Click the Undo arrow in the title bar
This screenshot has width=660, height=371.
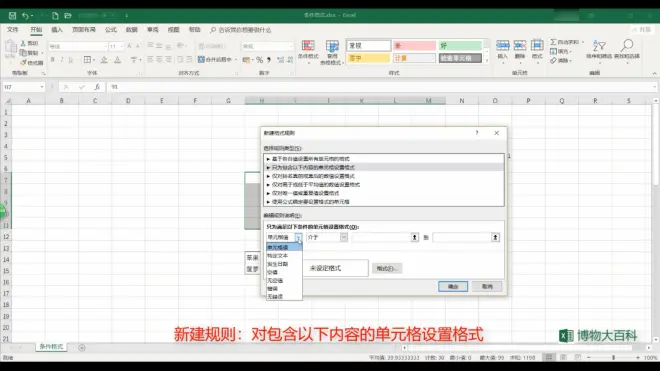pyautogui.click(x=25, y=16)
